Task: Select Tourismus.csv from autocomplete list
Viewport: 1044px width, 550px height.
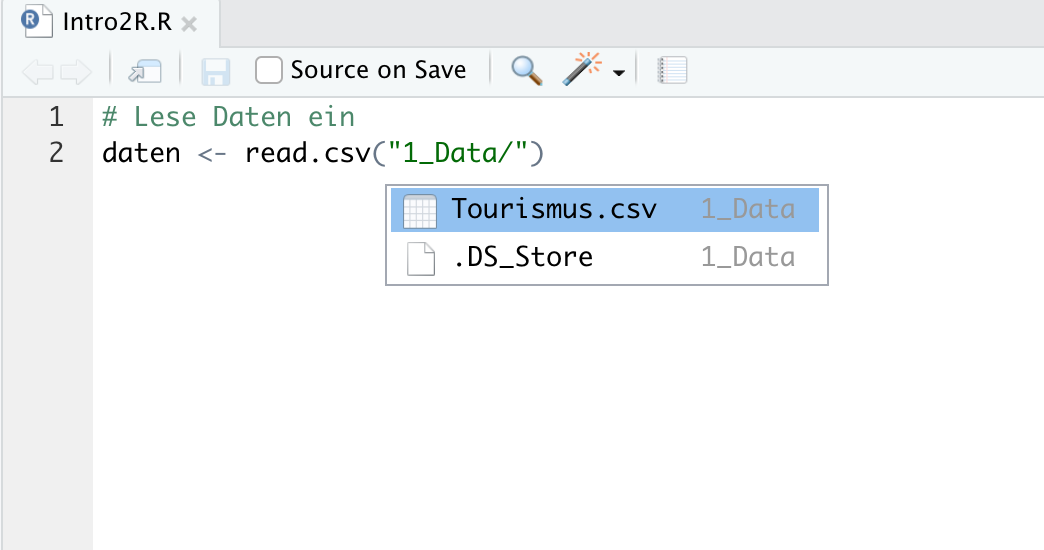Action: pyautogui.click(x=553, y=210)
